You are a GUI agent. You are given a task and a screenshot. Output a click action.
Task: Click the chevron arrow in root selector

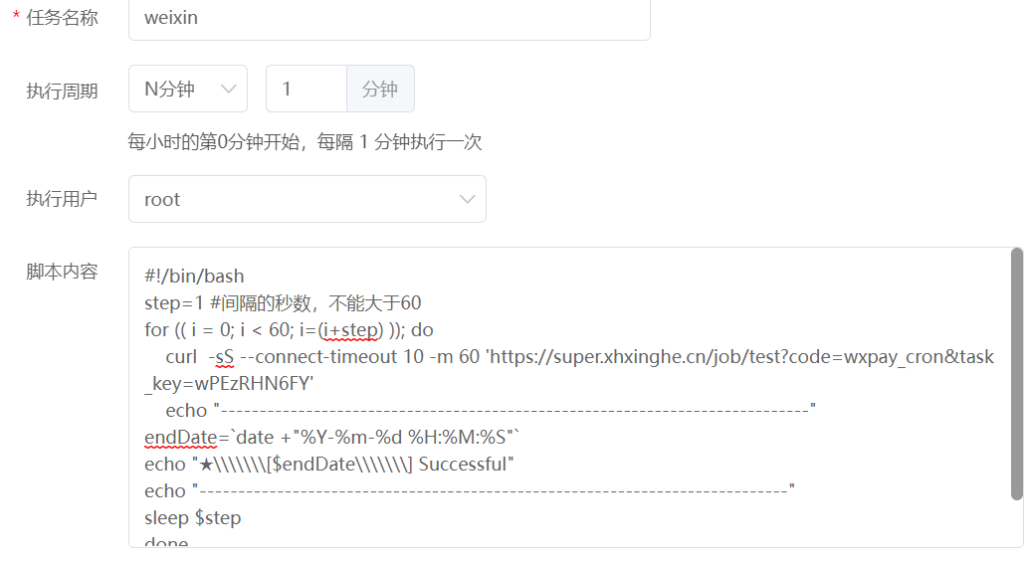tap(467, 199)
